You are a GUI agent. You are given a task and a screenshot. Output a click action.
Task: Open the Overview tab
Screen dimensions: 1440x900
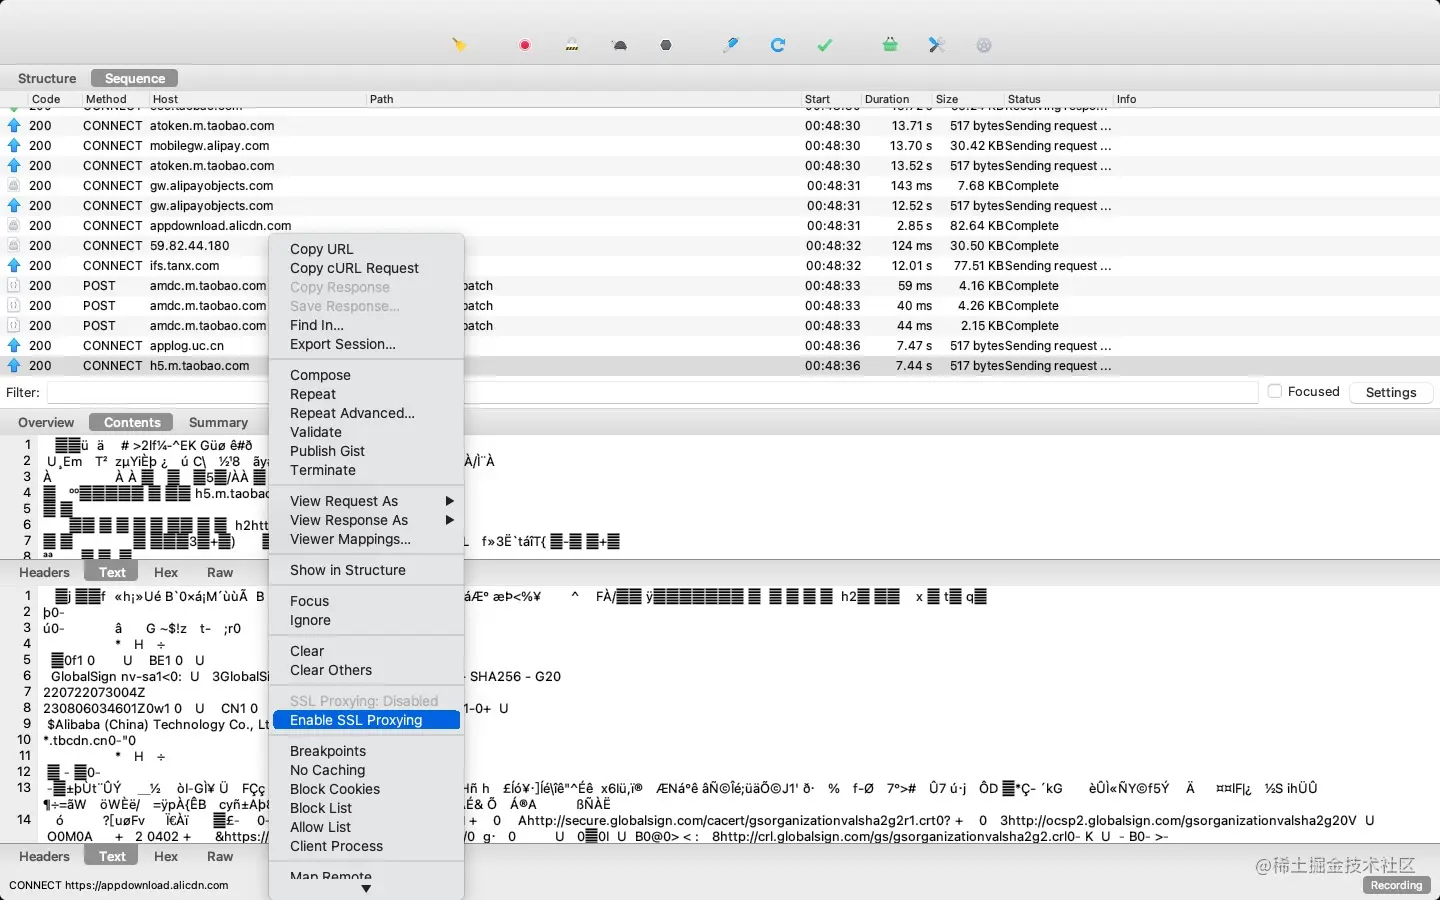point(46,423)
